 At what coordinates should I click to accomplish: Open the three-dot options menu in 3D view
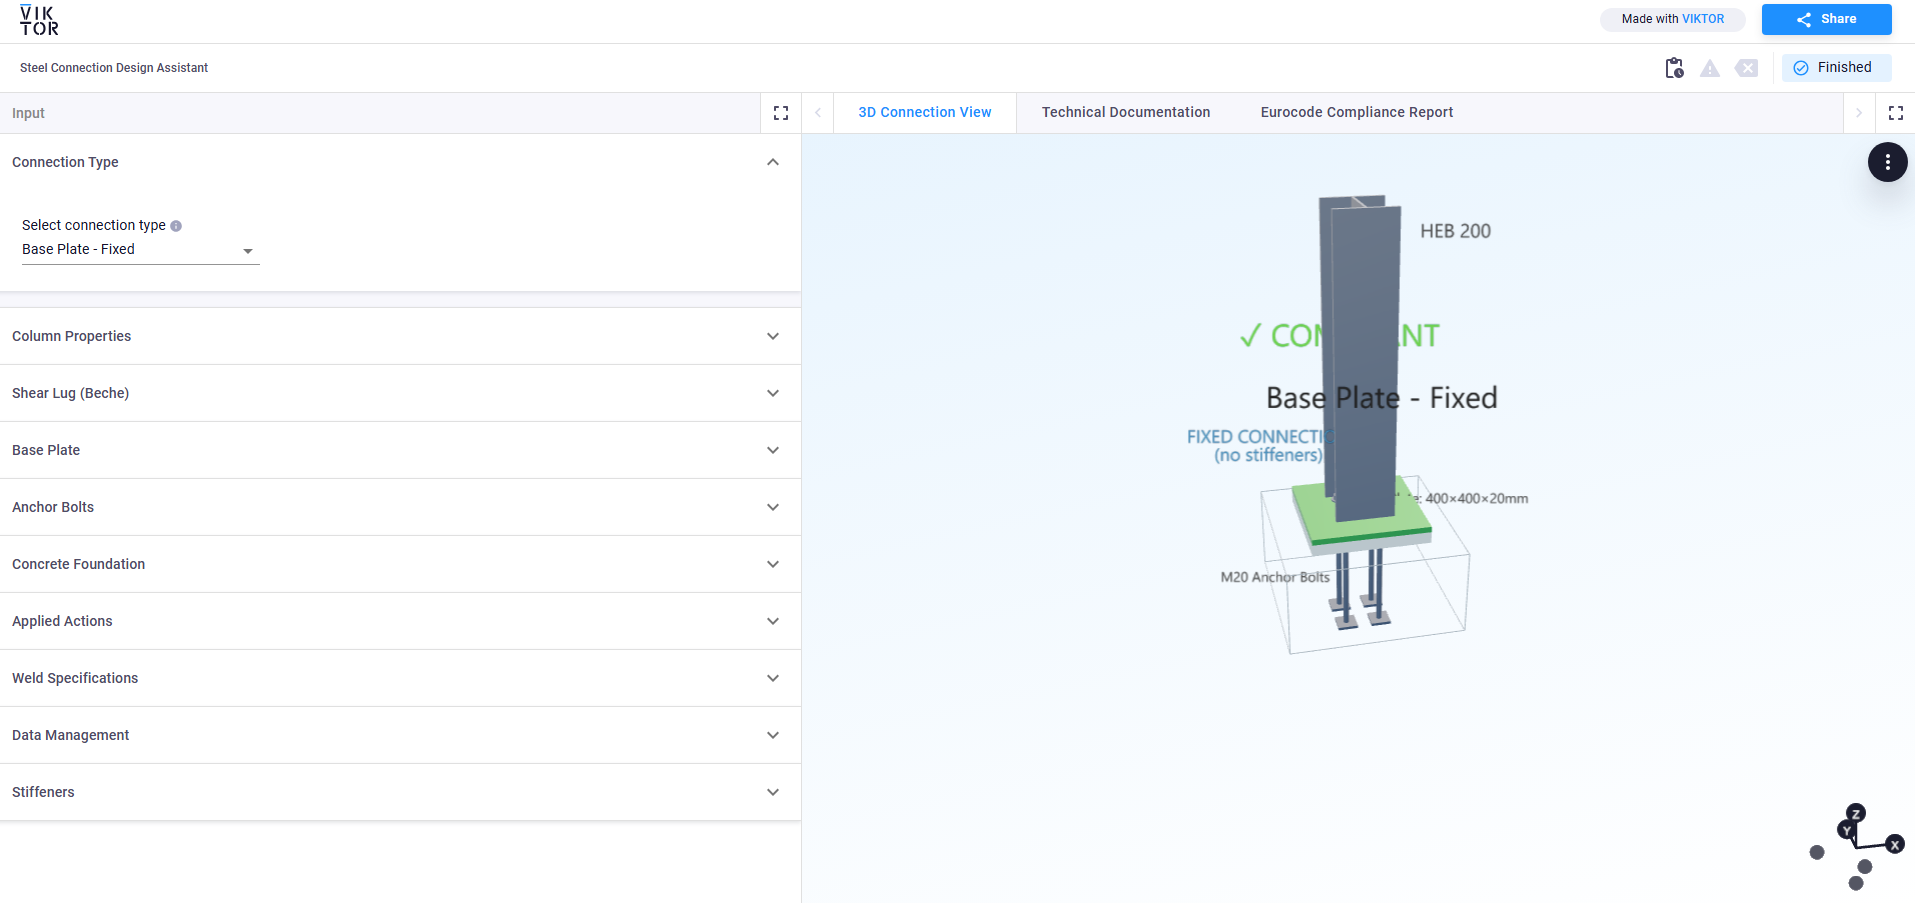coord(1887,161)
